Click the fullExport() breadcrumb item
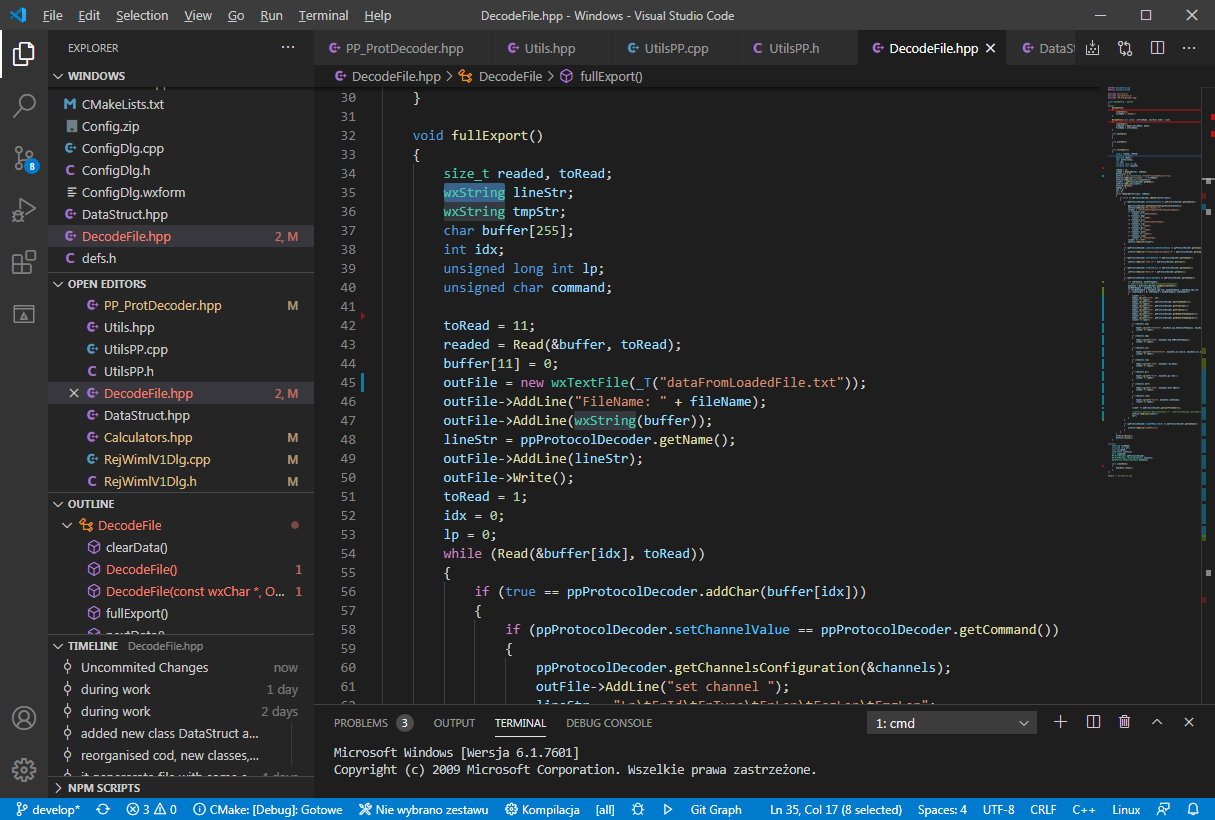 coord(601,76)
